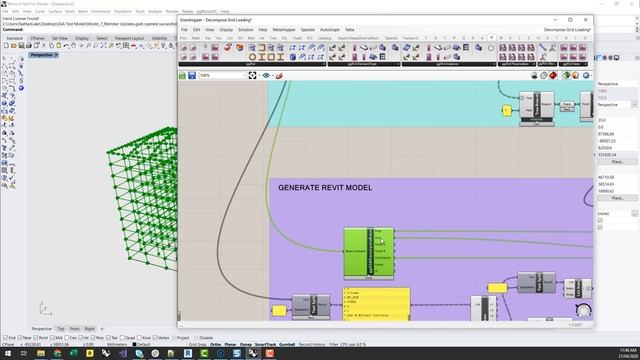Click the red sketch brush icon in canvas toolbar
The width and height of the screenshot is (640, 360).
coord(279,76)
